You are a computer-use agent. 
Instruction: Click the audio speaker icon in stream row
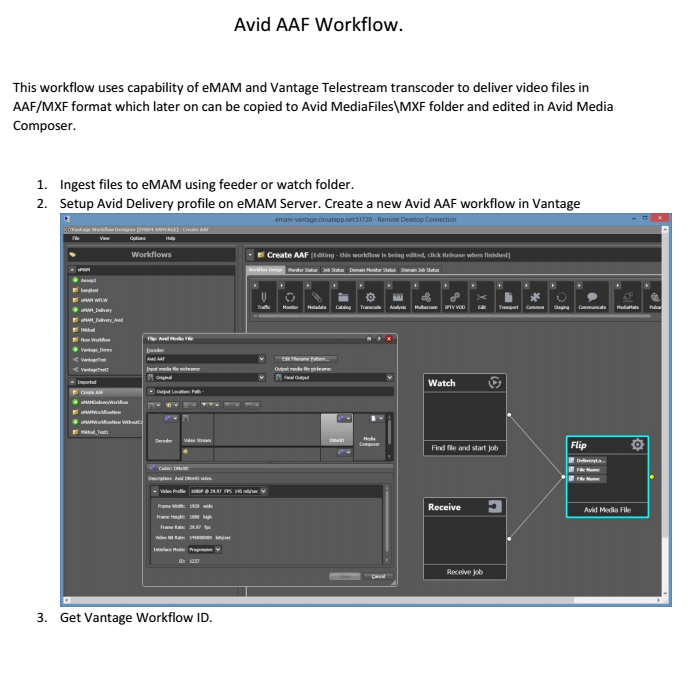point(185,452)
